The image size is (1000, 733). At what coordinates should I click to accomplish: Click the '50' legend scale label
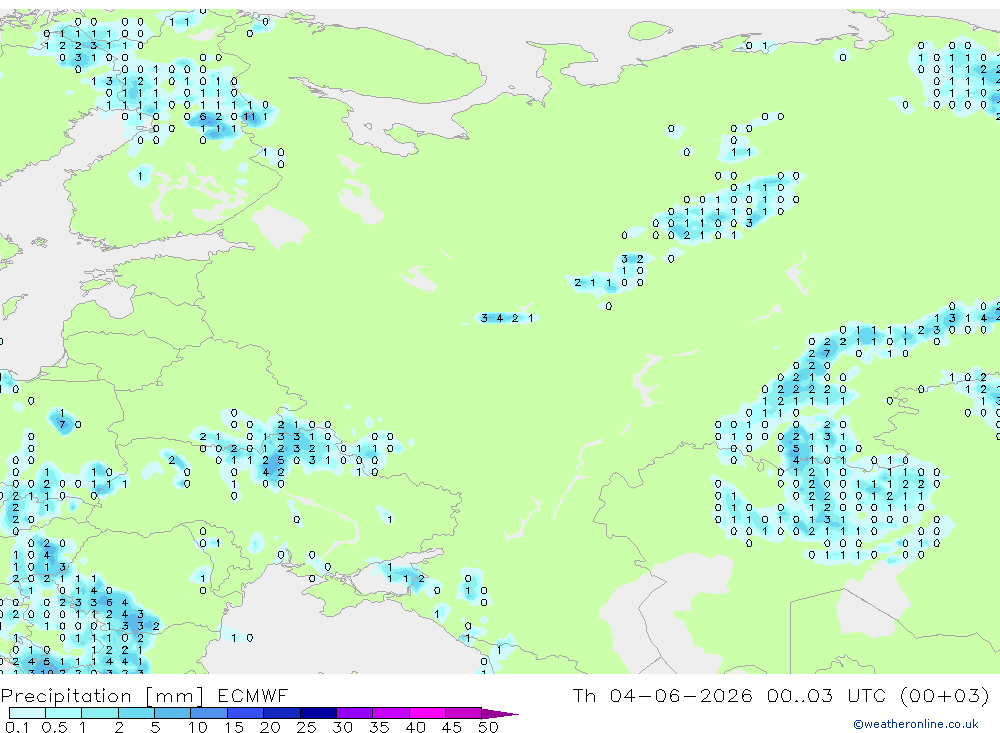coord(488,727)
